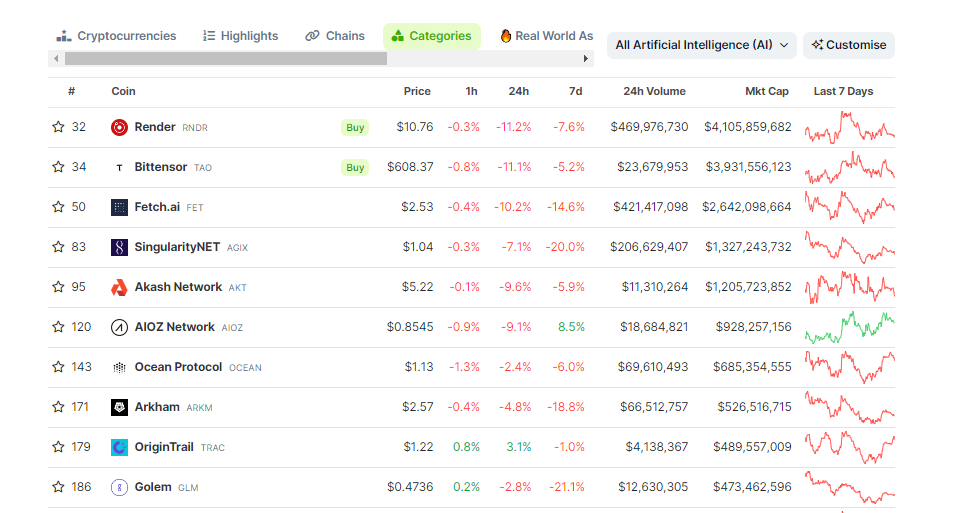Star the AIOZ Network coin

tap(58, 327)
